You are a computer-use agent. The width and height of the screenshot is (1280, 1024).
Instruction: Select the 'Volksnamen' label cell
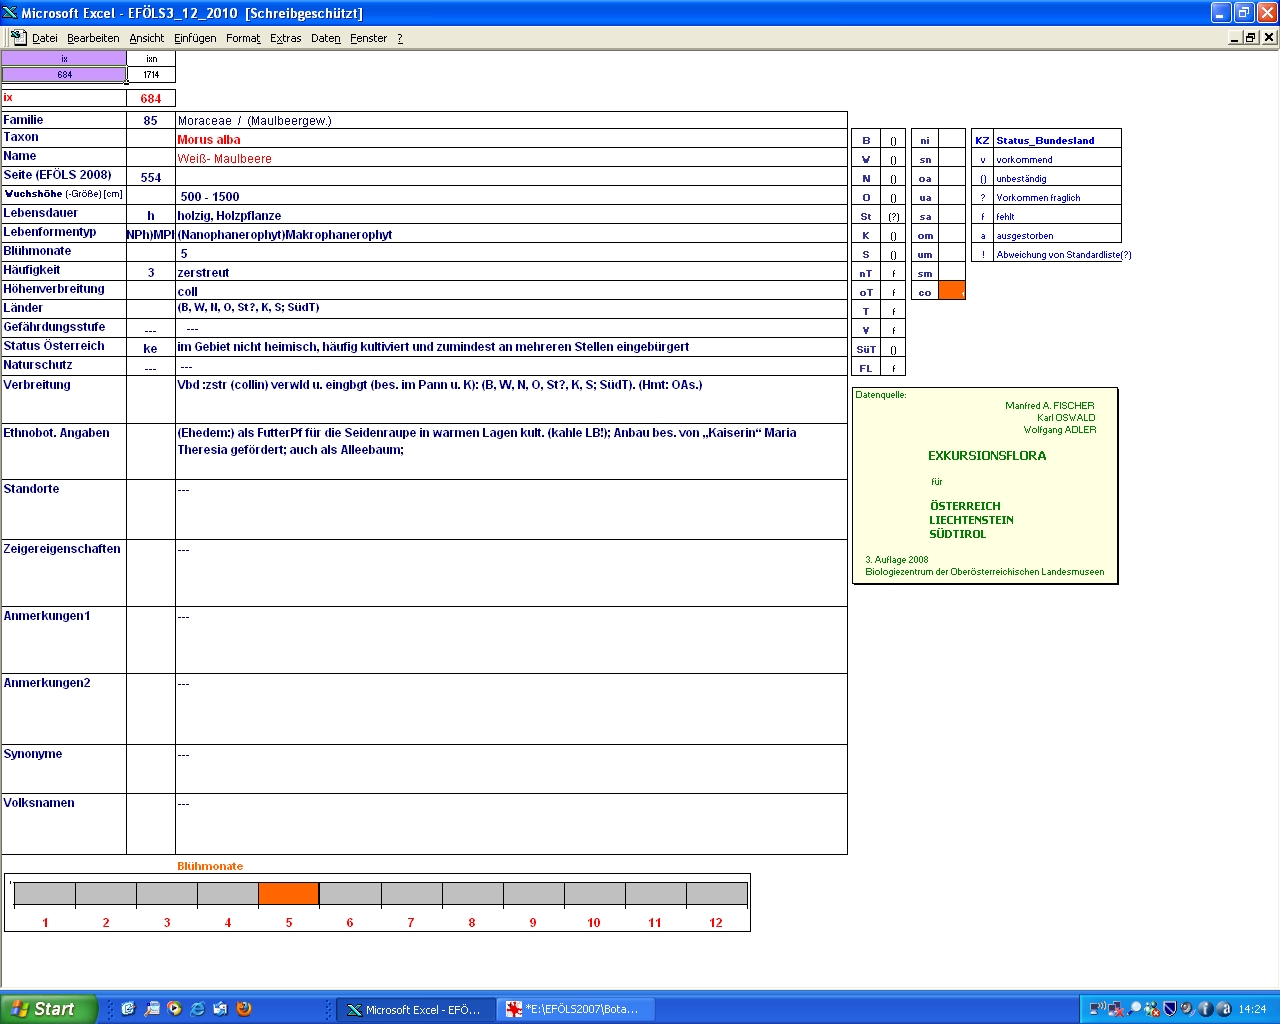(64, 824)
